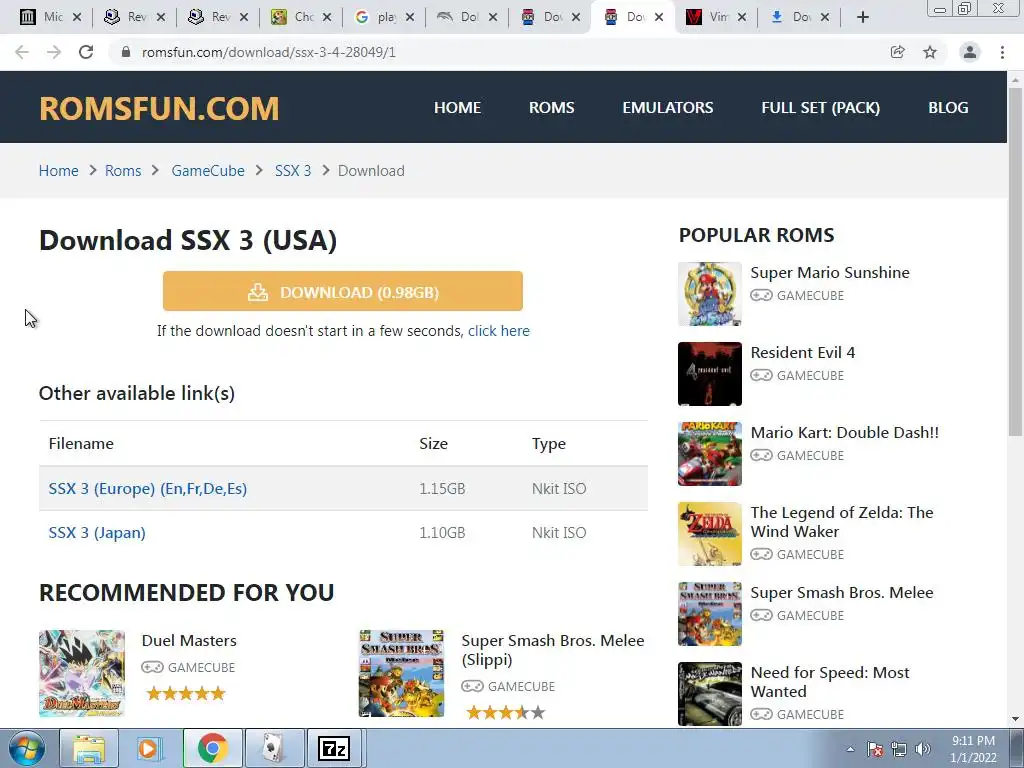Screen dimensions: 1024x768
Task: Click the volume speaker tray icon
Action: (x=923, y=749)
